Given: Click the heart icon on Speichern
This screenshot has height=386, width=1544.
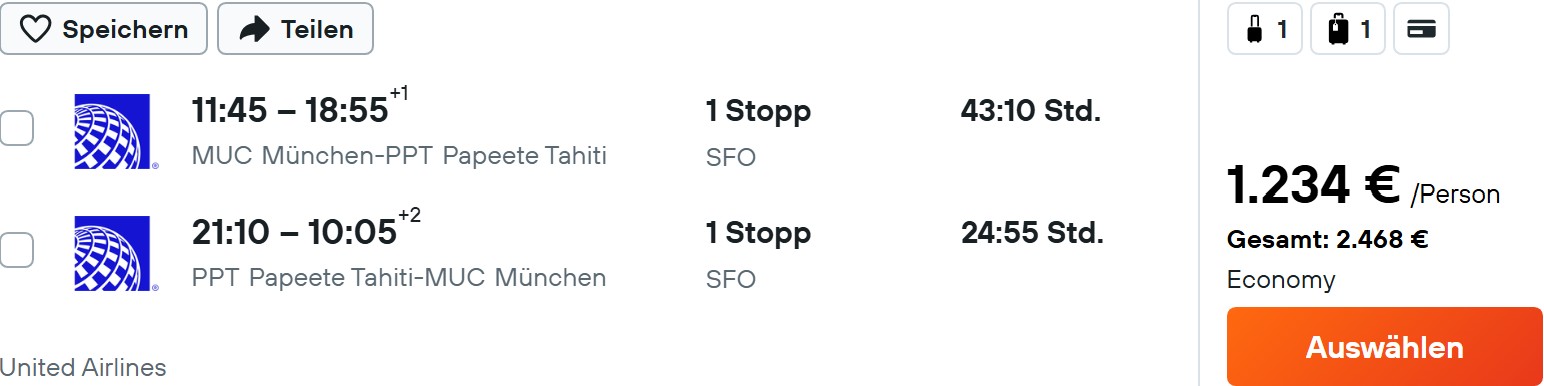Looking at the screenshot, I should [36, 29].
